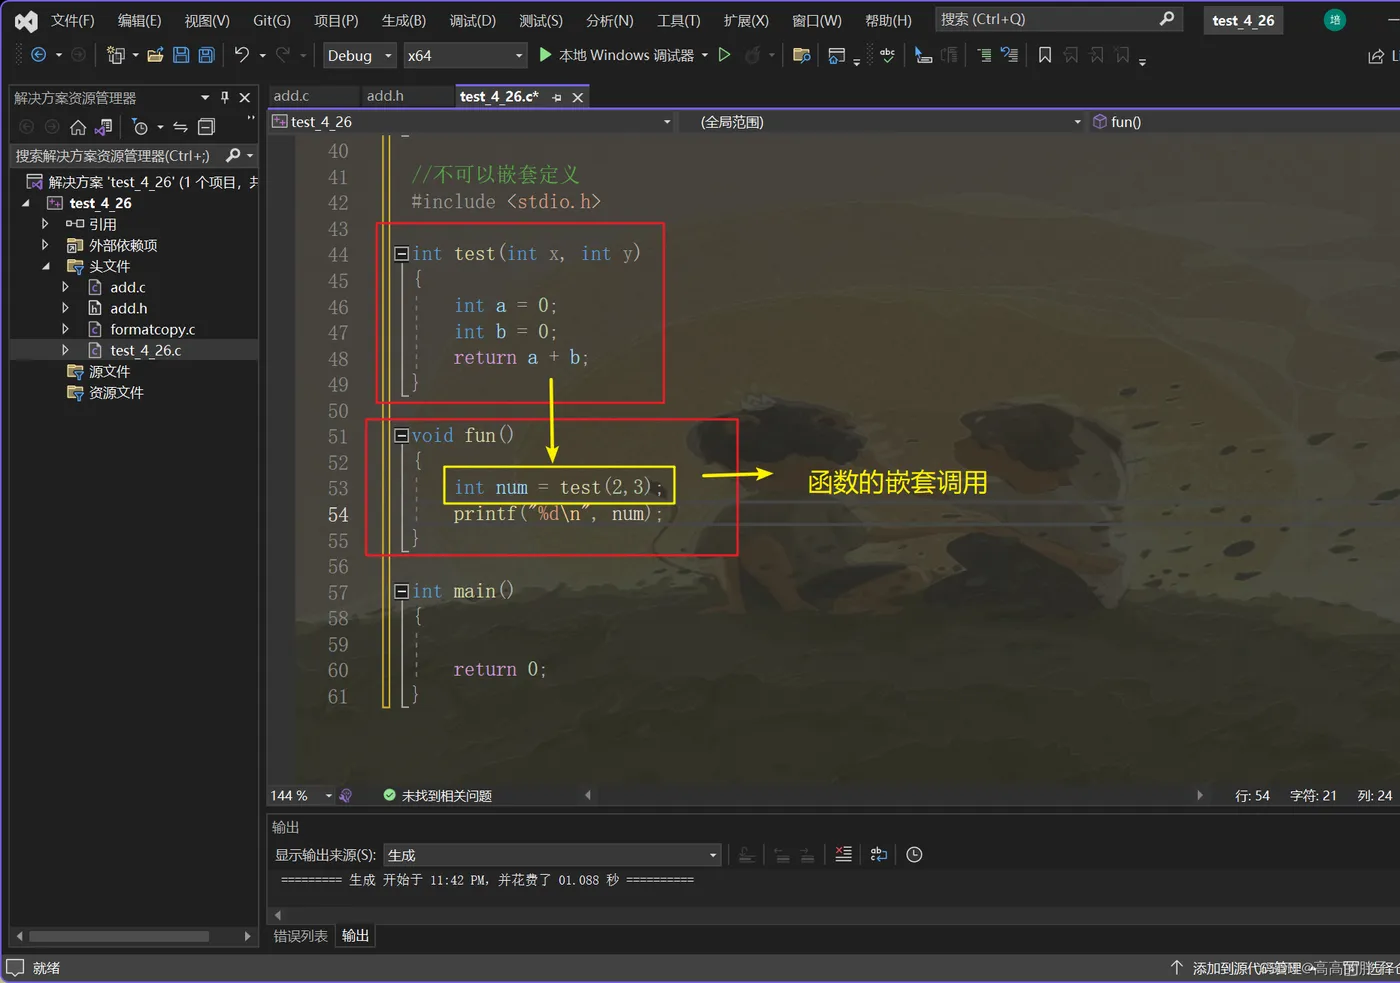Click the sync with active document icon
1400x983 pixels.
pyautogui.click(x=180, y=127)
